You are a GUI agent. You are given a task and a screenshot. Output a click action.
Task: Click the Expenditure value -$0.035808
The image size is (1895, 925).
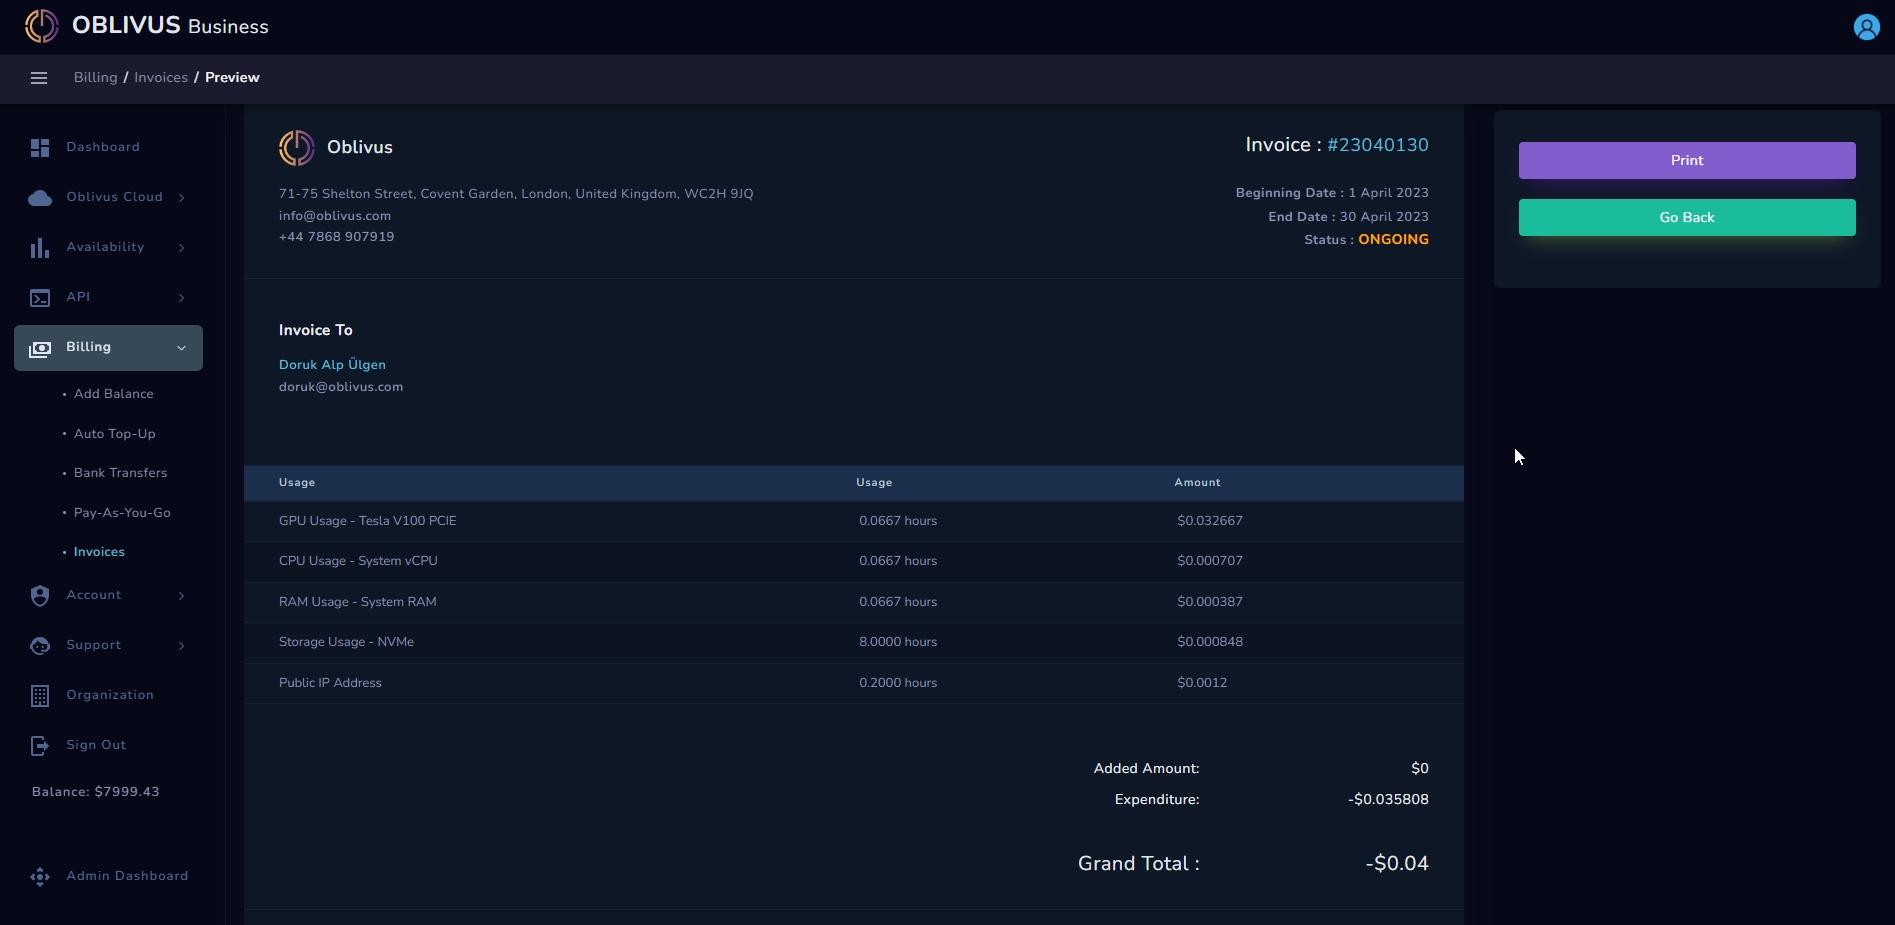pyautogui.click(x=1388, y=800)
